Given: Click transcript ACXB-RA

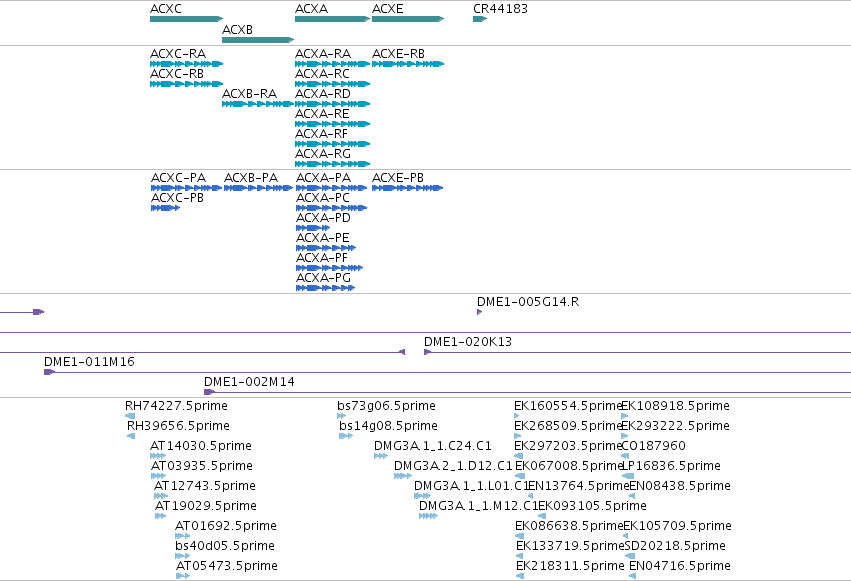Looking at the screenshot, I should click(258, 104).
